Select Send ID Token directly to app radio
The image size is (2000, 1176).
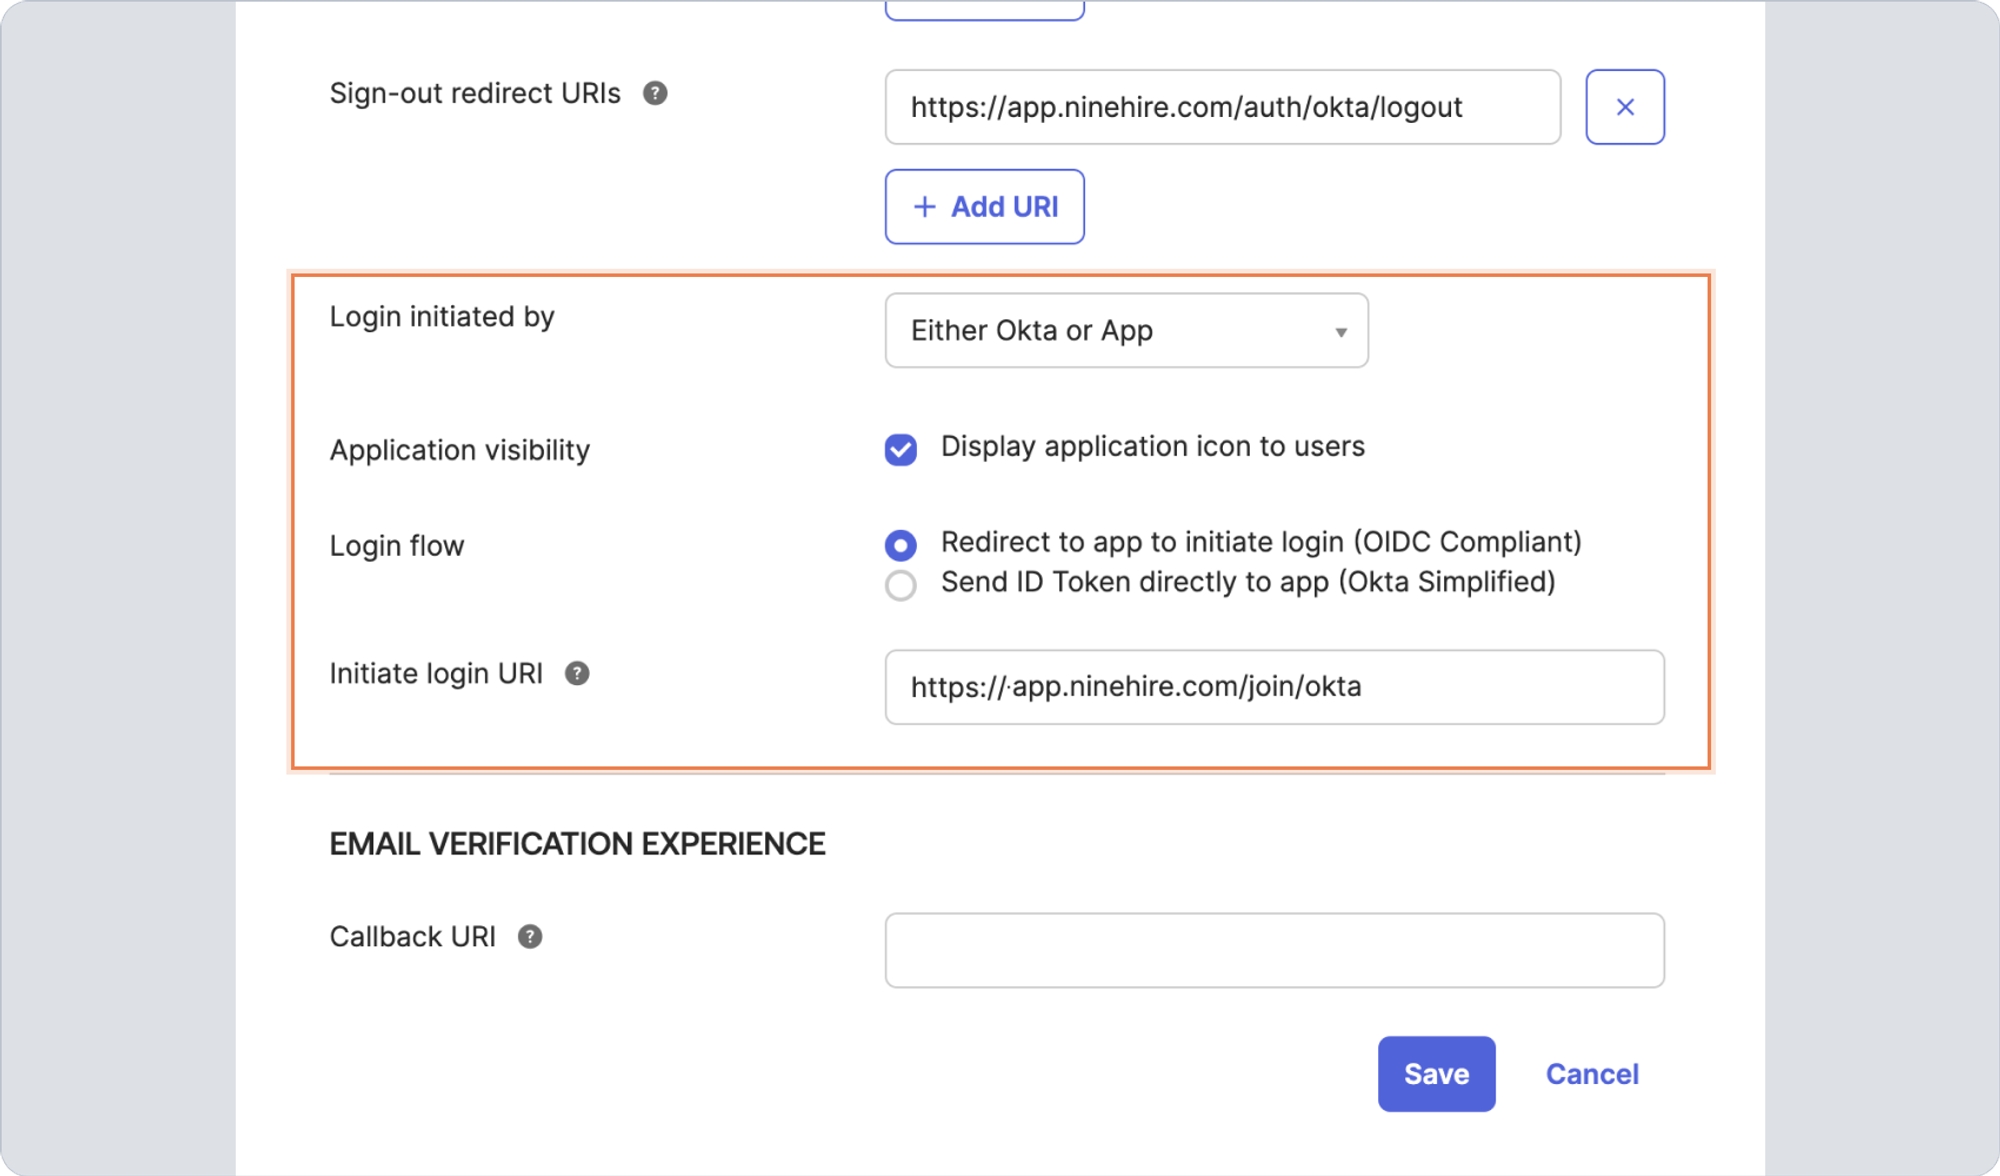tap(900, 585)
